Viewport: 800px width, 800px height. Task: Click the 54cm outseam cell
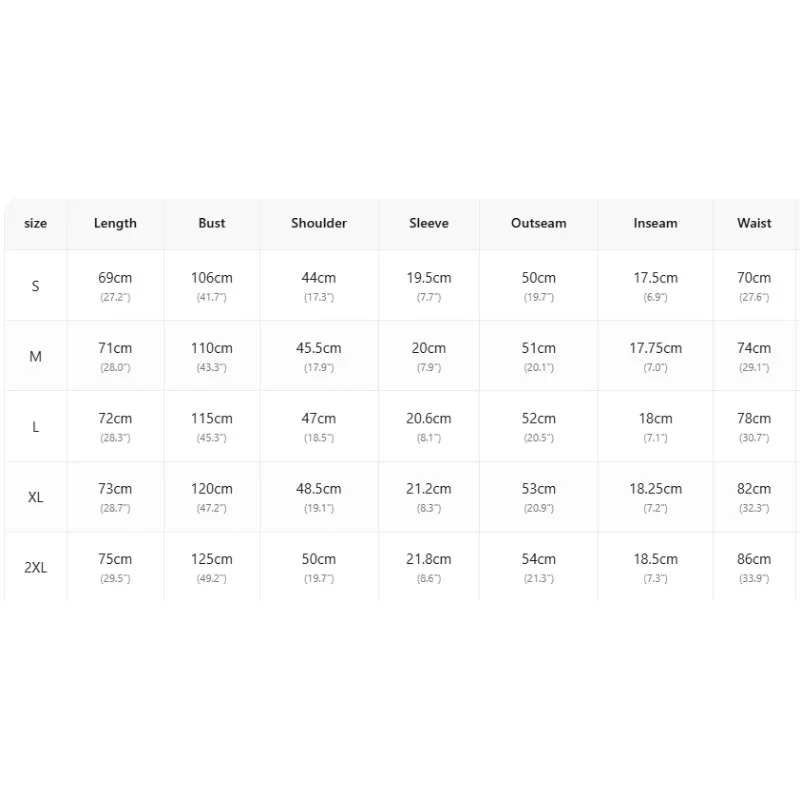(539, 567)
